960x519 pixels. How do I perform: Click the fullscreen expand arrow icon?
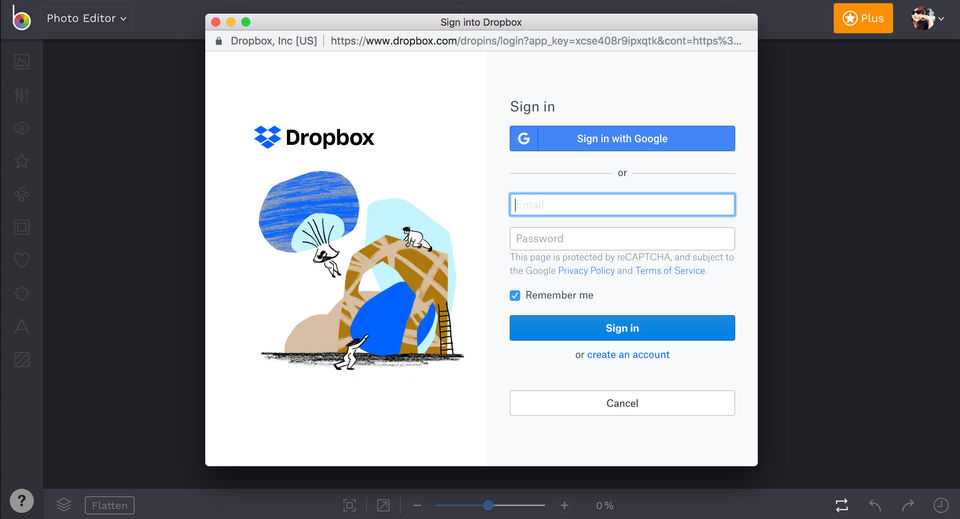coord(383,506)
